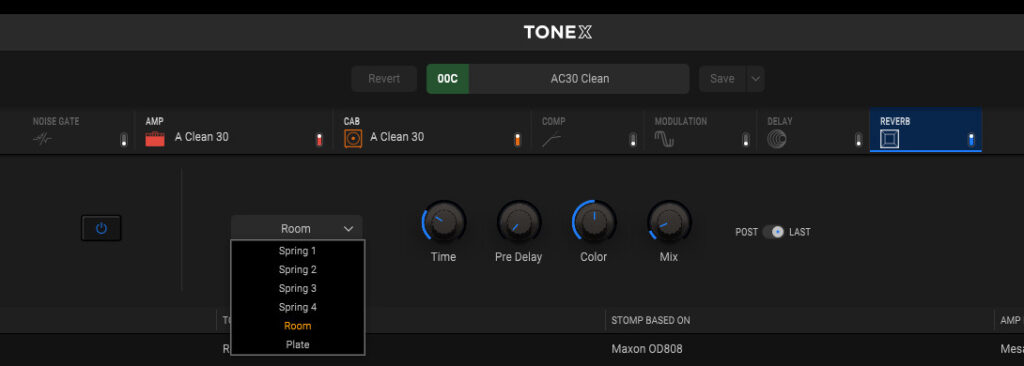Toggle the Cab section switch
This screenshot has width=1024, height=366.
[x=517, y=140]
